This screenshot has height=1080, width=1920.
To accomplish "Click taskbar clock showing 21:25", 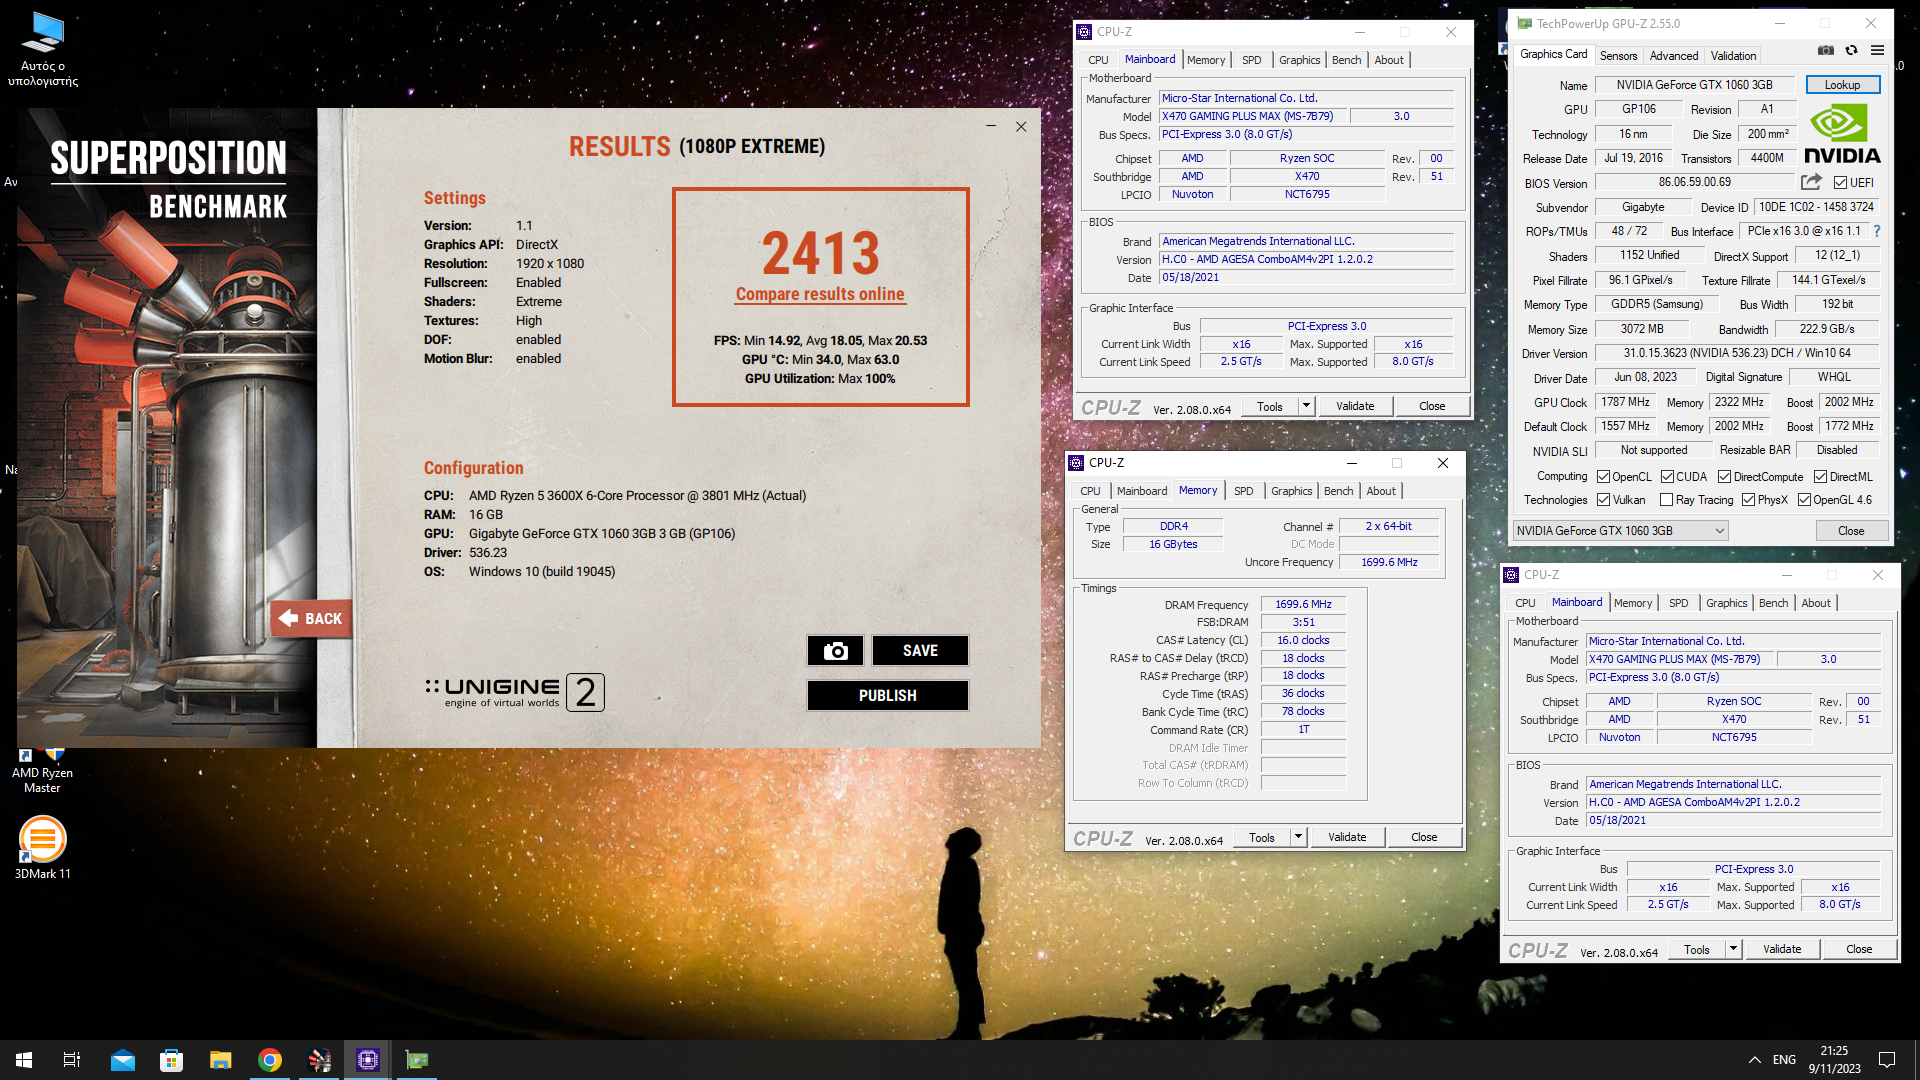I will [1834, 1060].
